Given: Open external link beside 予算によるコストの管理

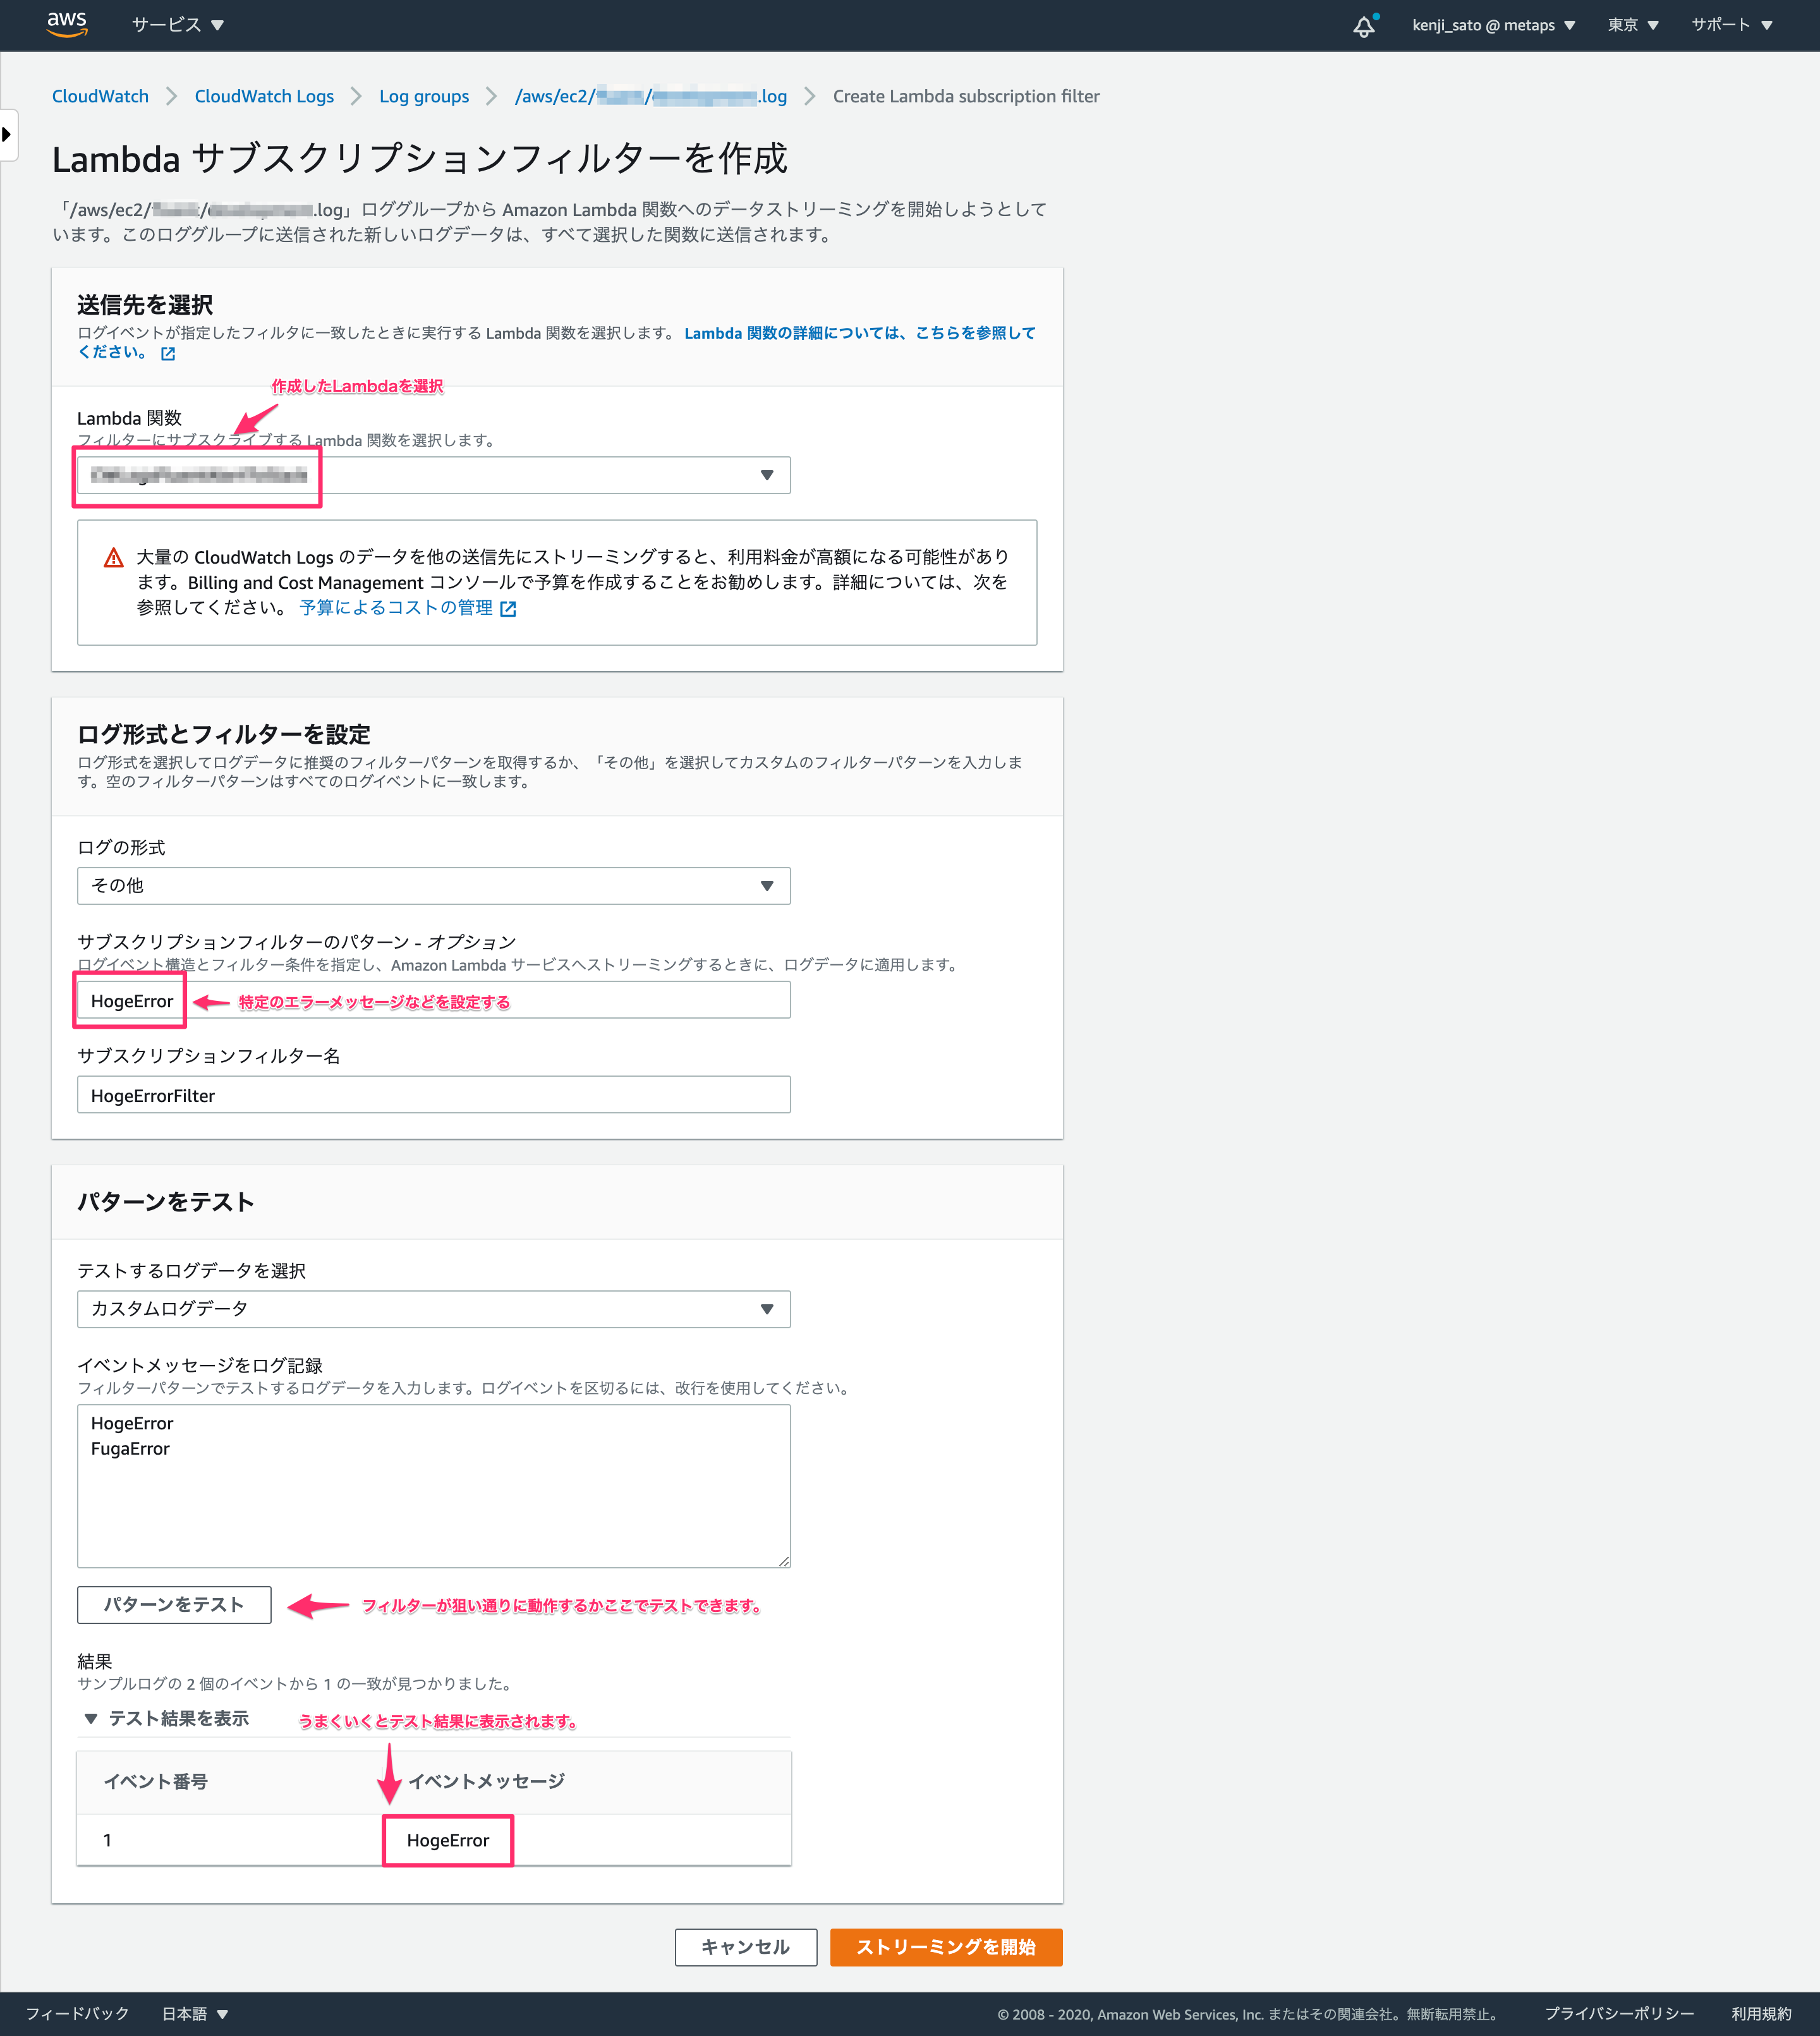Looking at the screenshot, I should (x=509, y=608).
